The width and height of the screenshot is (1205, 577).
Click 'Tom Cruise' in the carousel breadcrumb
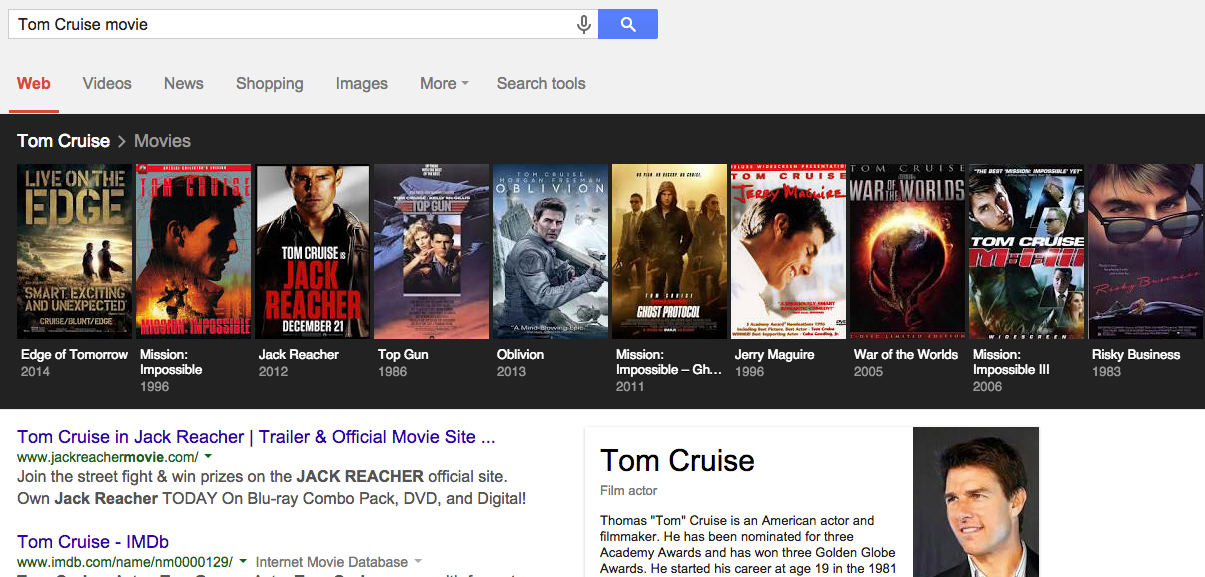click(63, 141)
